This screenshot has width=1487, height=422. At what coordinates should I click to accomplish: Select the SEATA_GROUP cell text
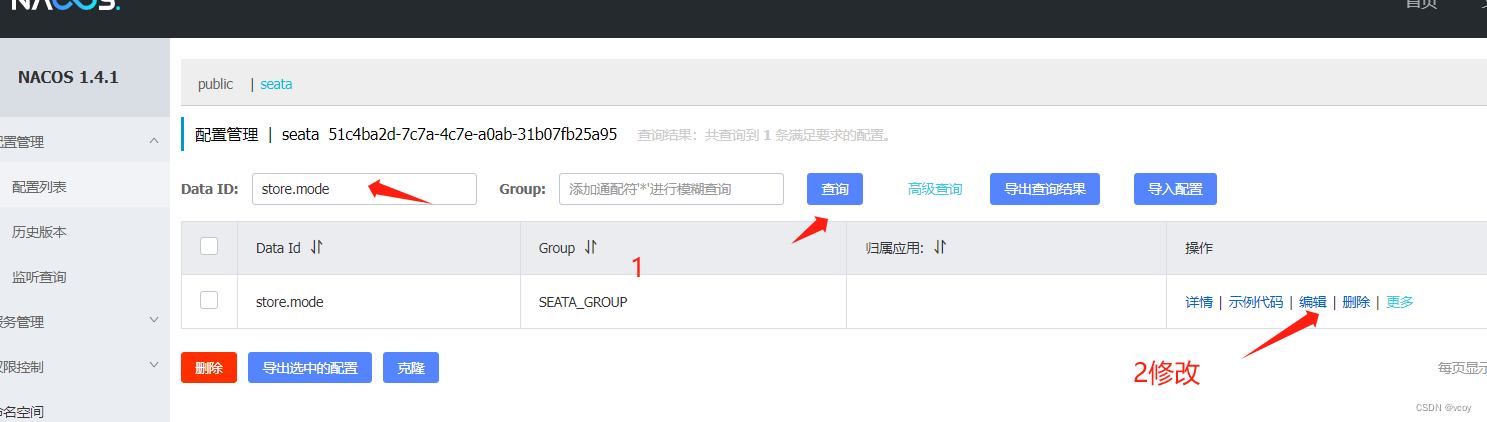click(583, 301)
